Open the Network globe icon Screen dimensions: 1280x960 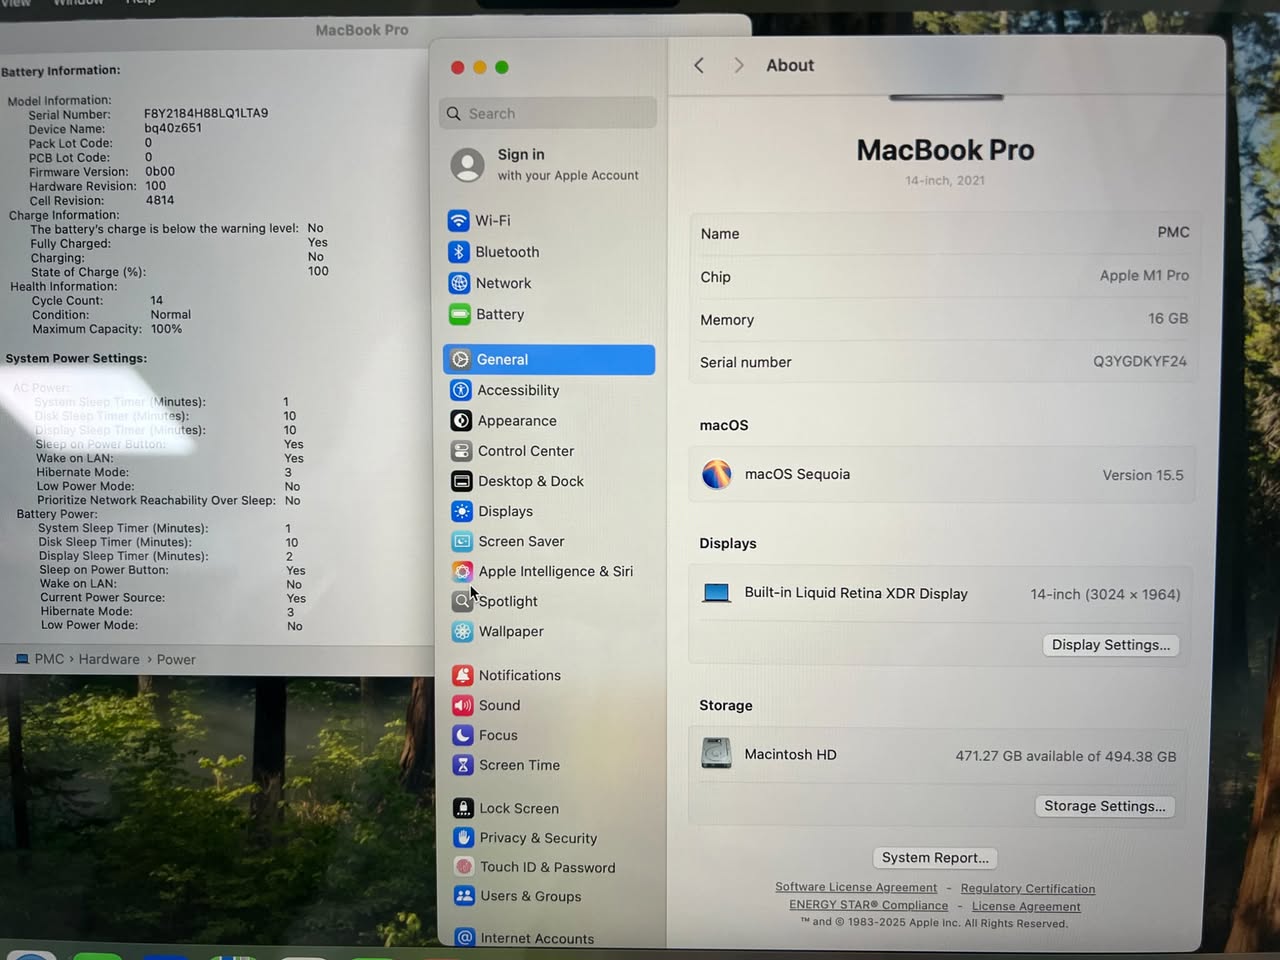(x=459, y=283)
